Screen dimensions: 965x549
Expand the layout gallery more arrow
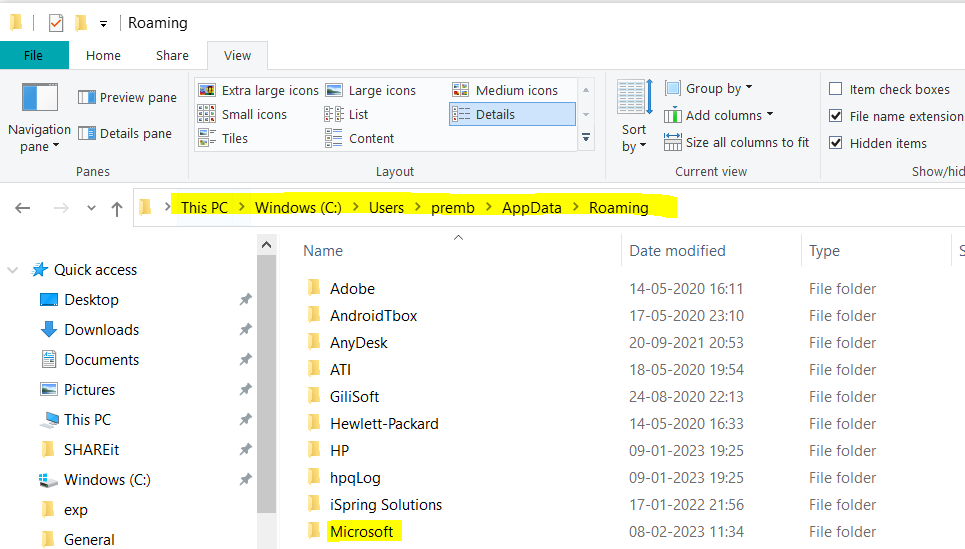click(x=586, y=138)
